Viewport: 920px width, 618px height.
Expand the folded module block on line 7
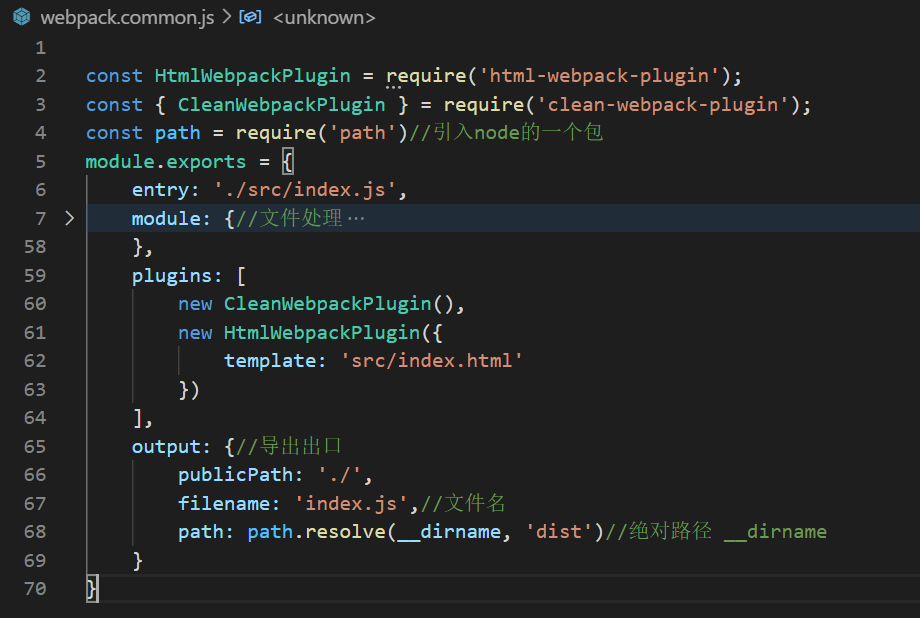pyautogui.click(x=69, y=218)
